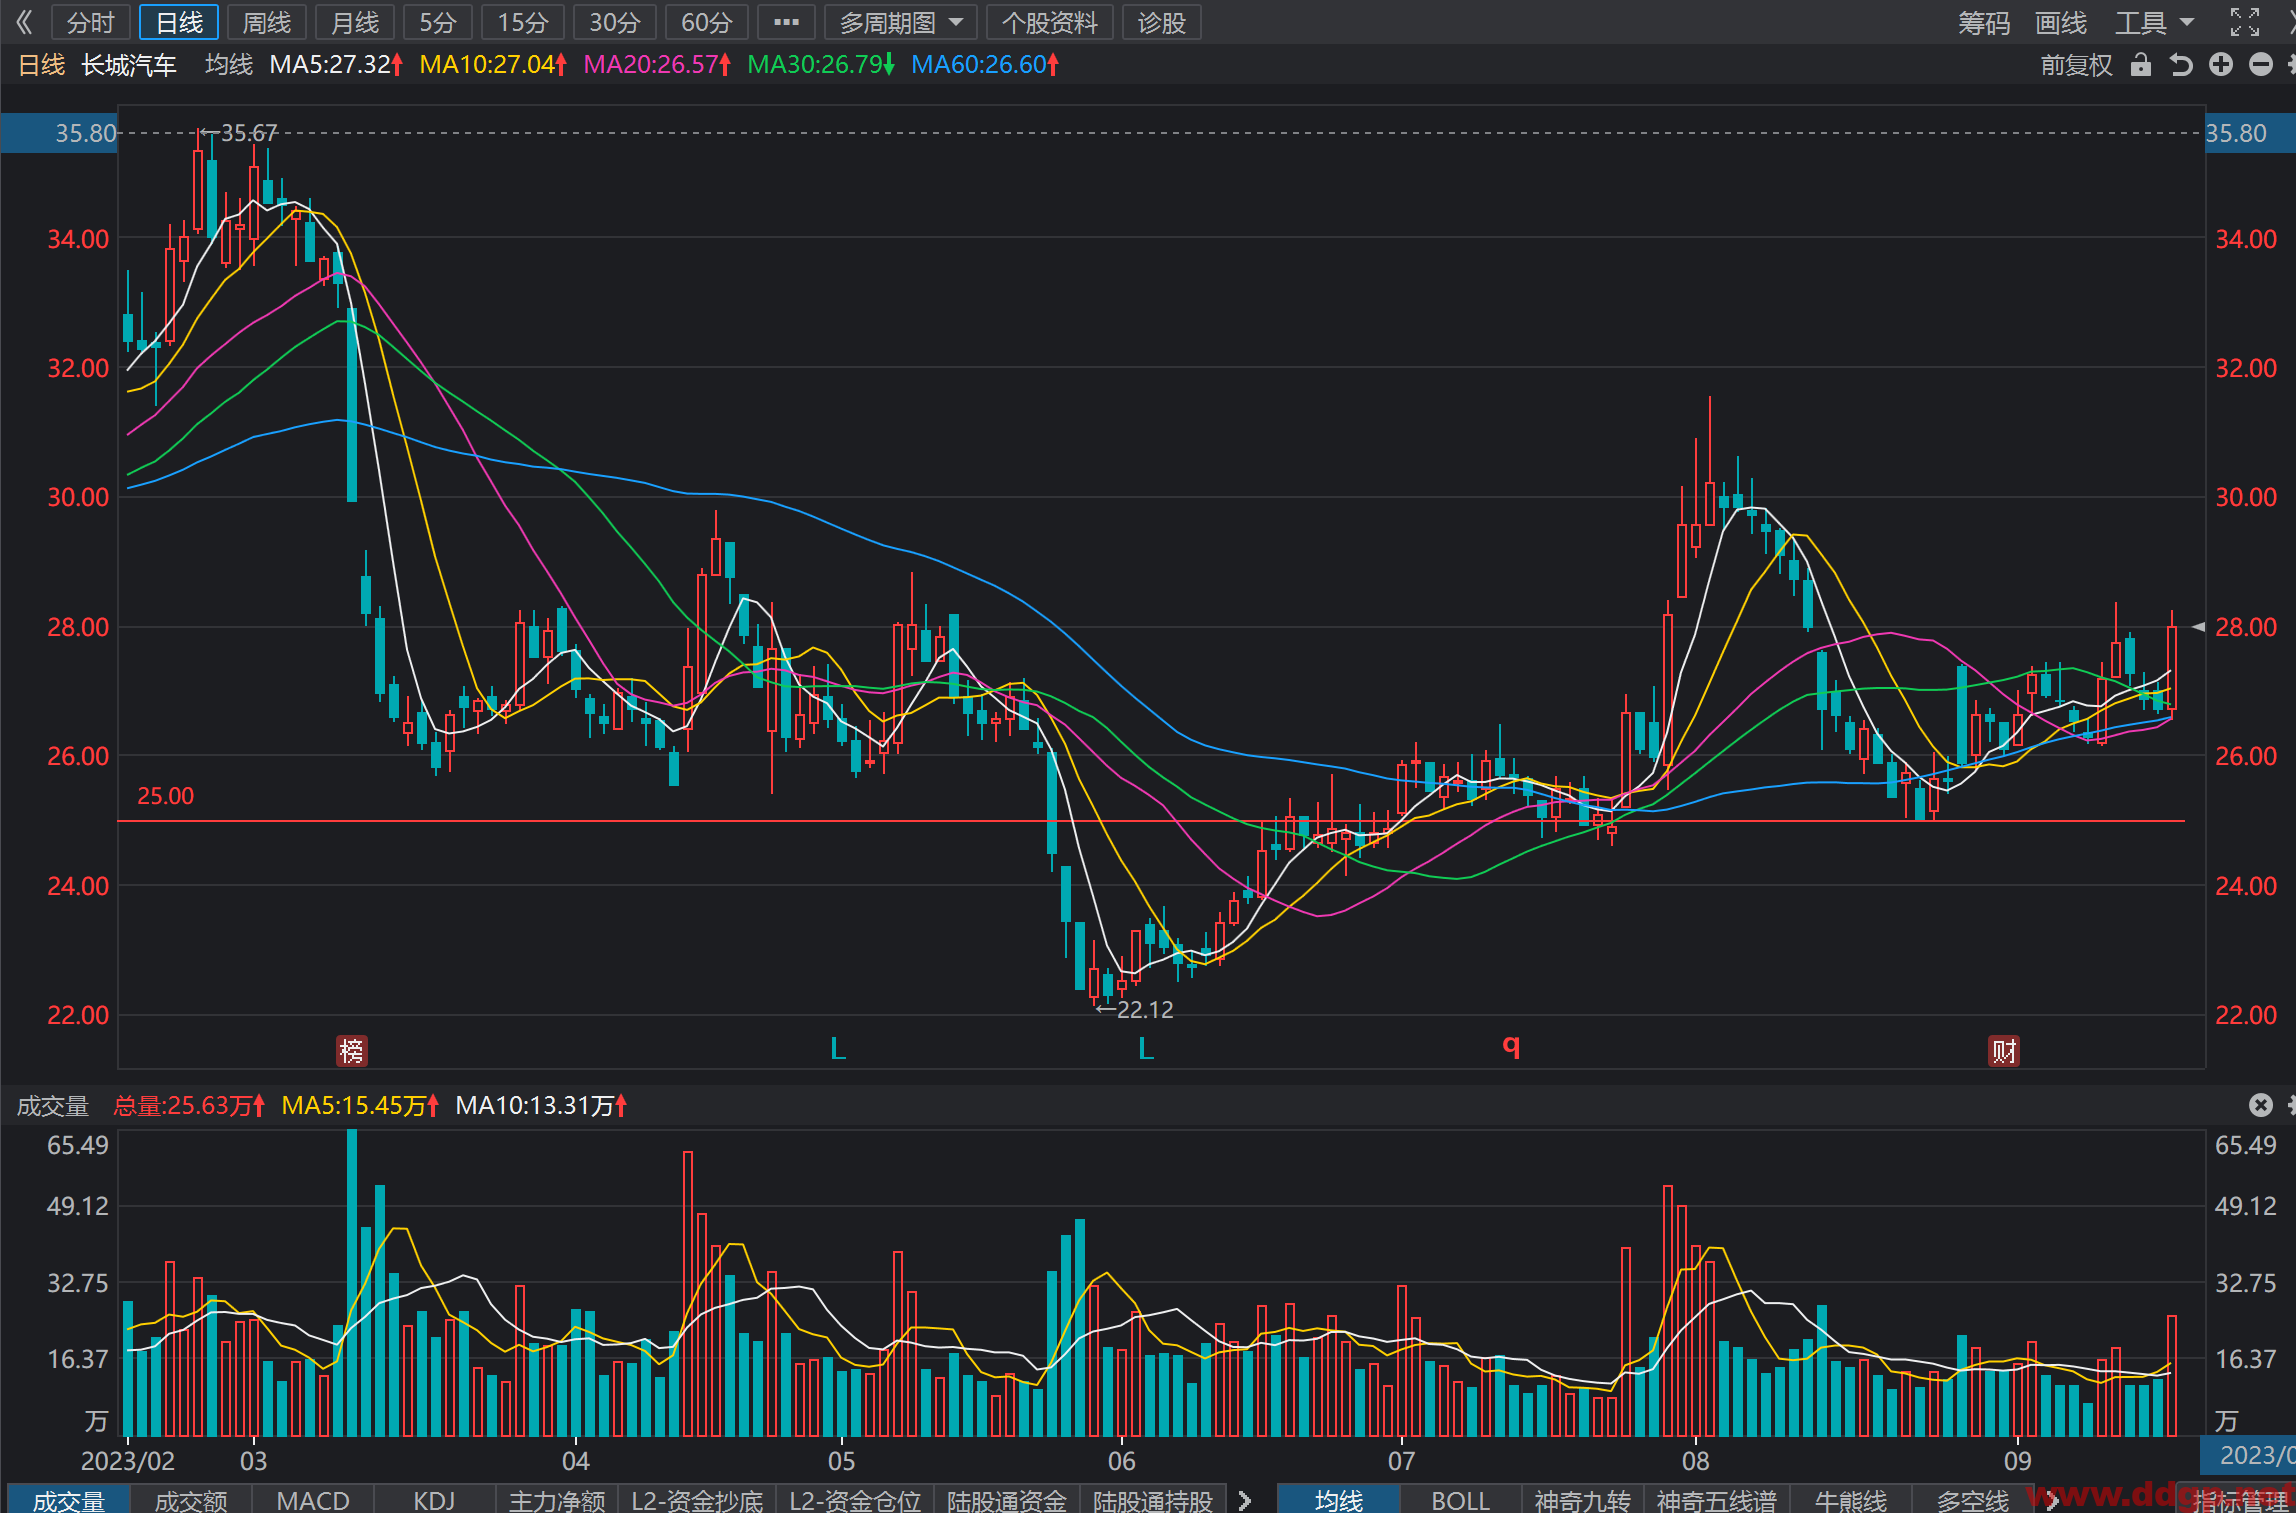Click the 财 marker on the chart

[2004, 1050]
